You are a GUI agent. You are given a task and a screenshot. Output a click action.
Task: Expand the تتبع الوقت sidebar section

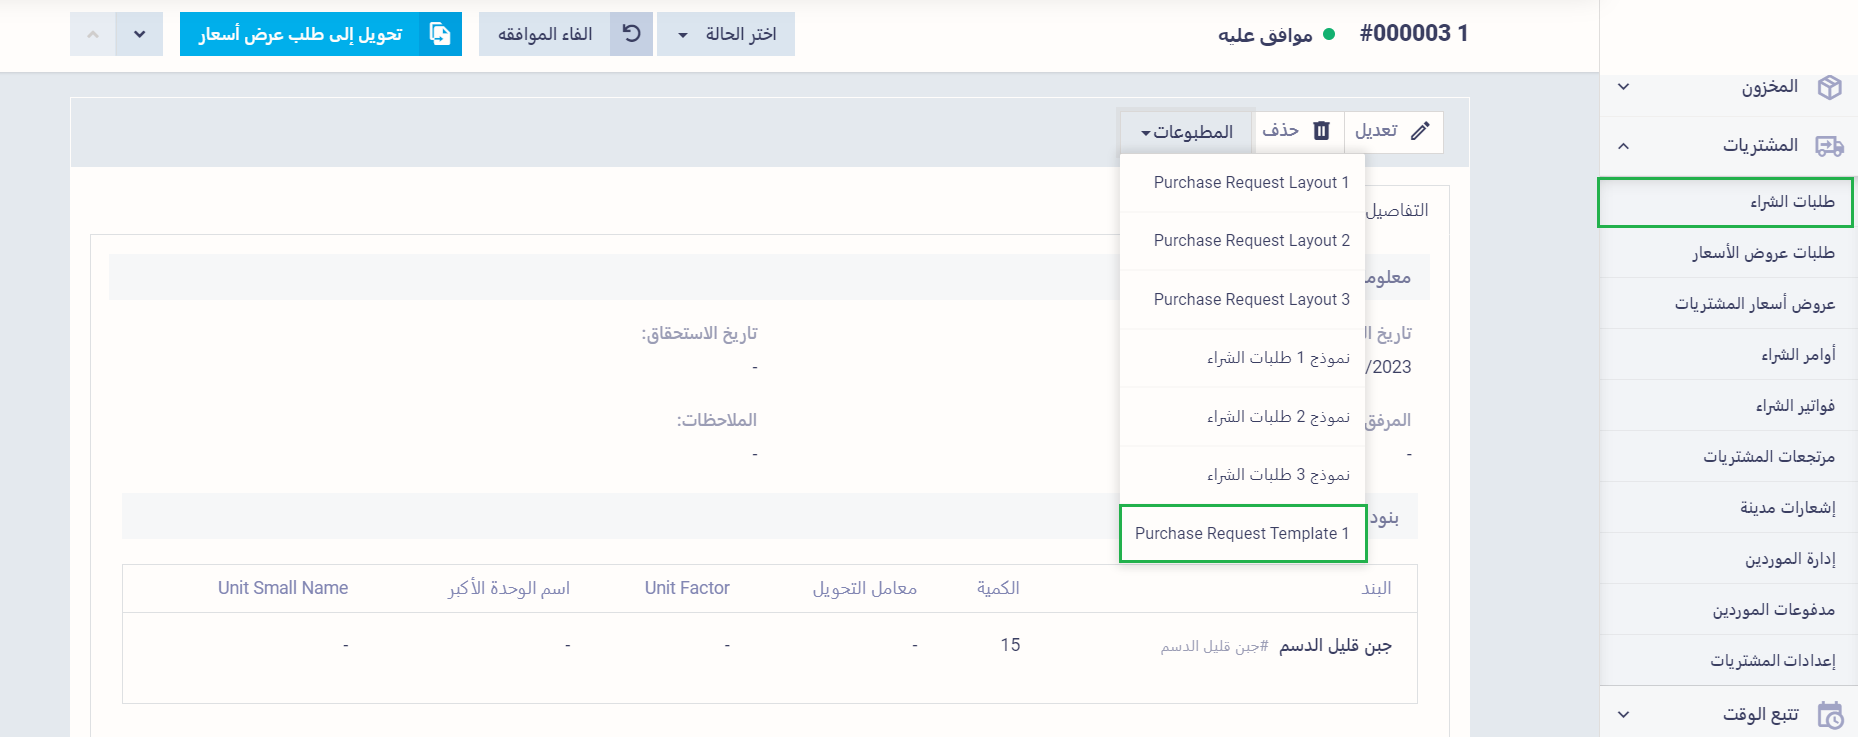1624,715
